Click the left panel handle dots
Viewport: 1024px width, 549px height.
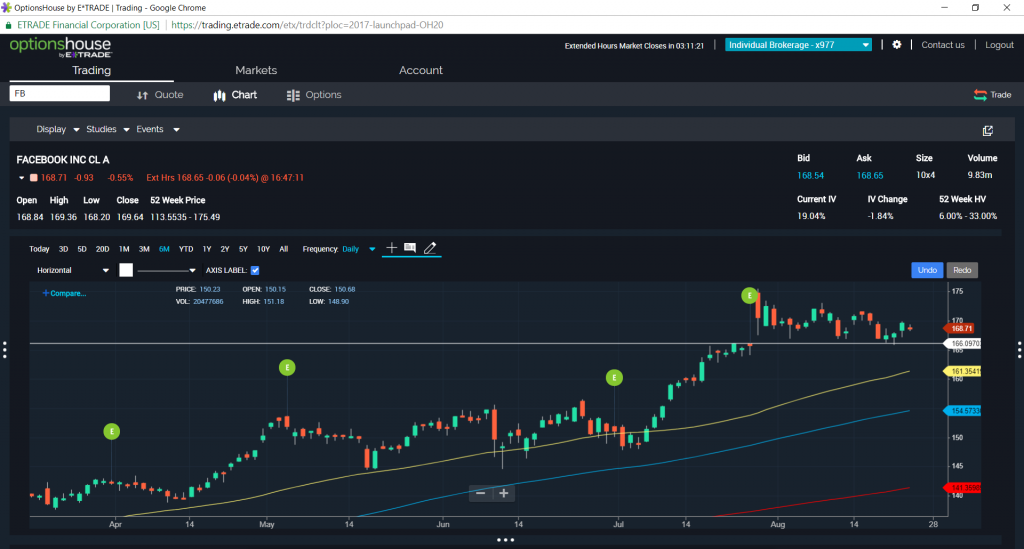(5, 349)
